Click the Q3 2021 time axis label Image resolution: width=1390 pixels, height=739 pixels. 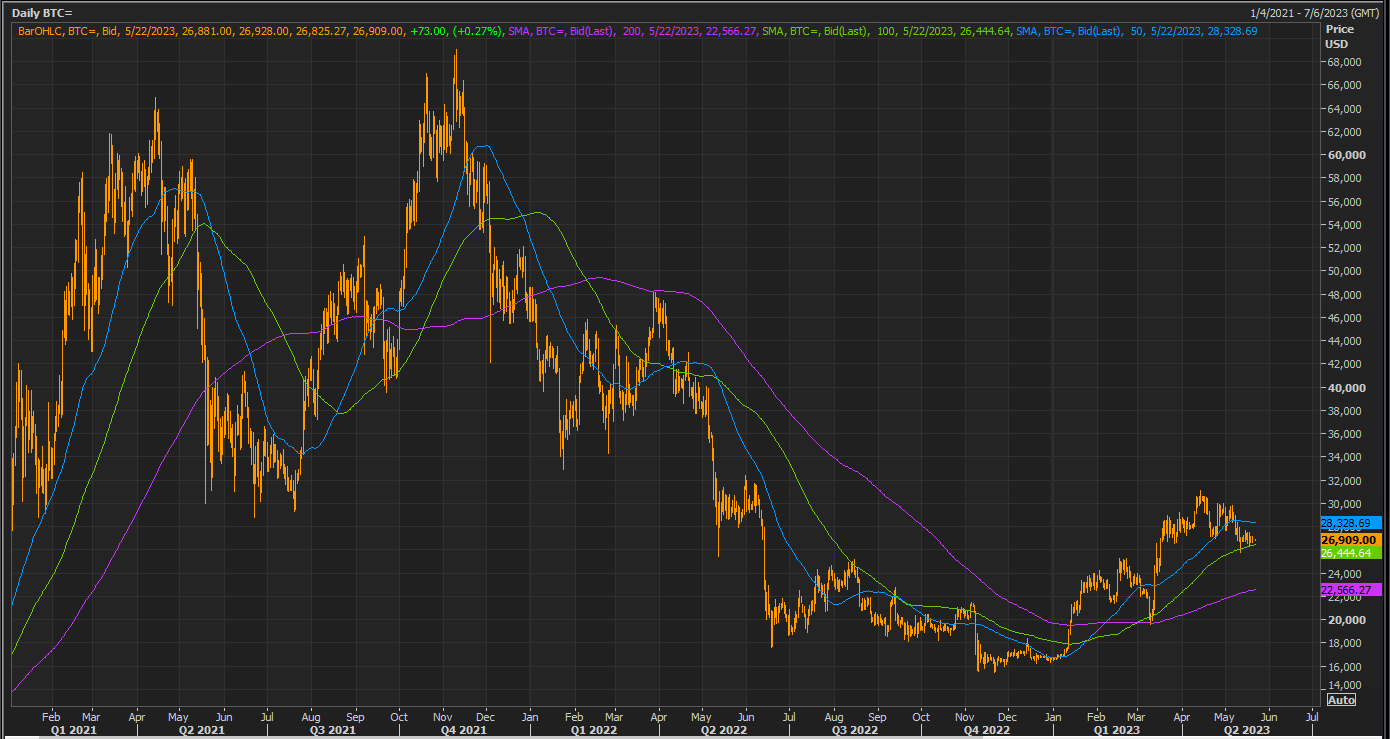coord(332,730)
